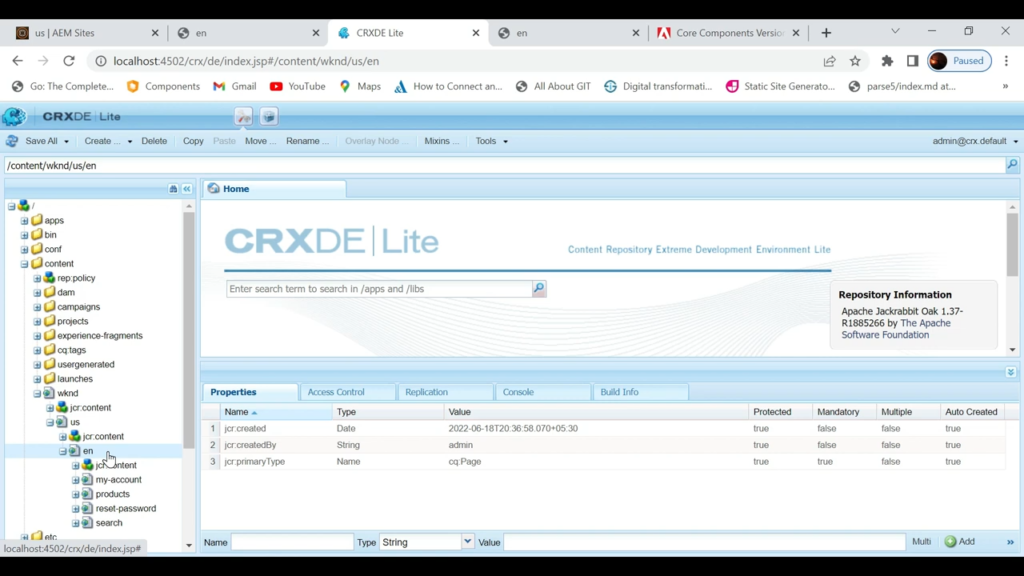This screenshot has width=1024, height=576.
Task: Collapse the navigation tree panel with double-arrow icon
Action: coord(186,188)
